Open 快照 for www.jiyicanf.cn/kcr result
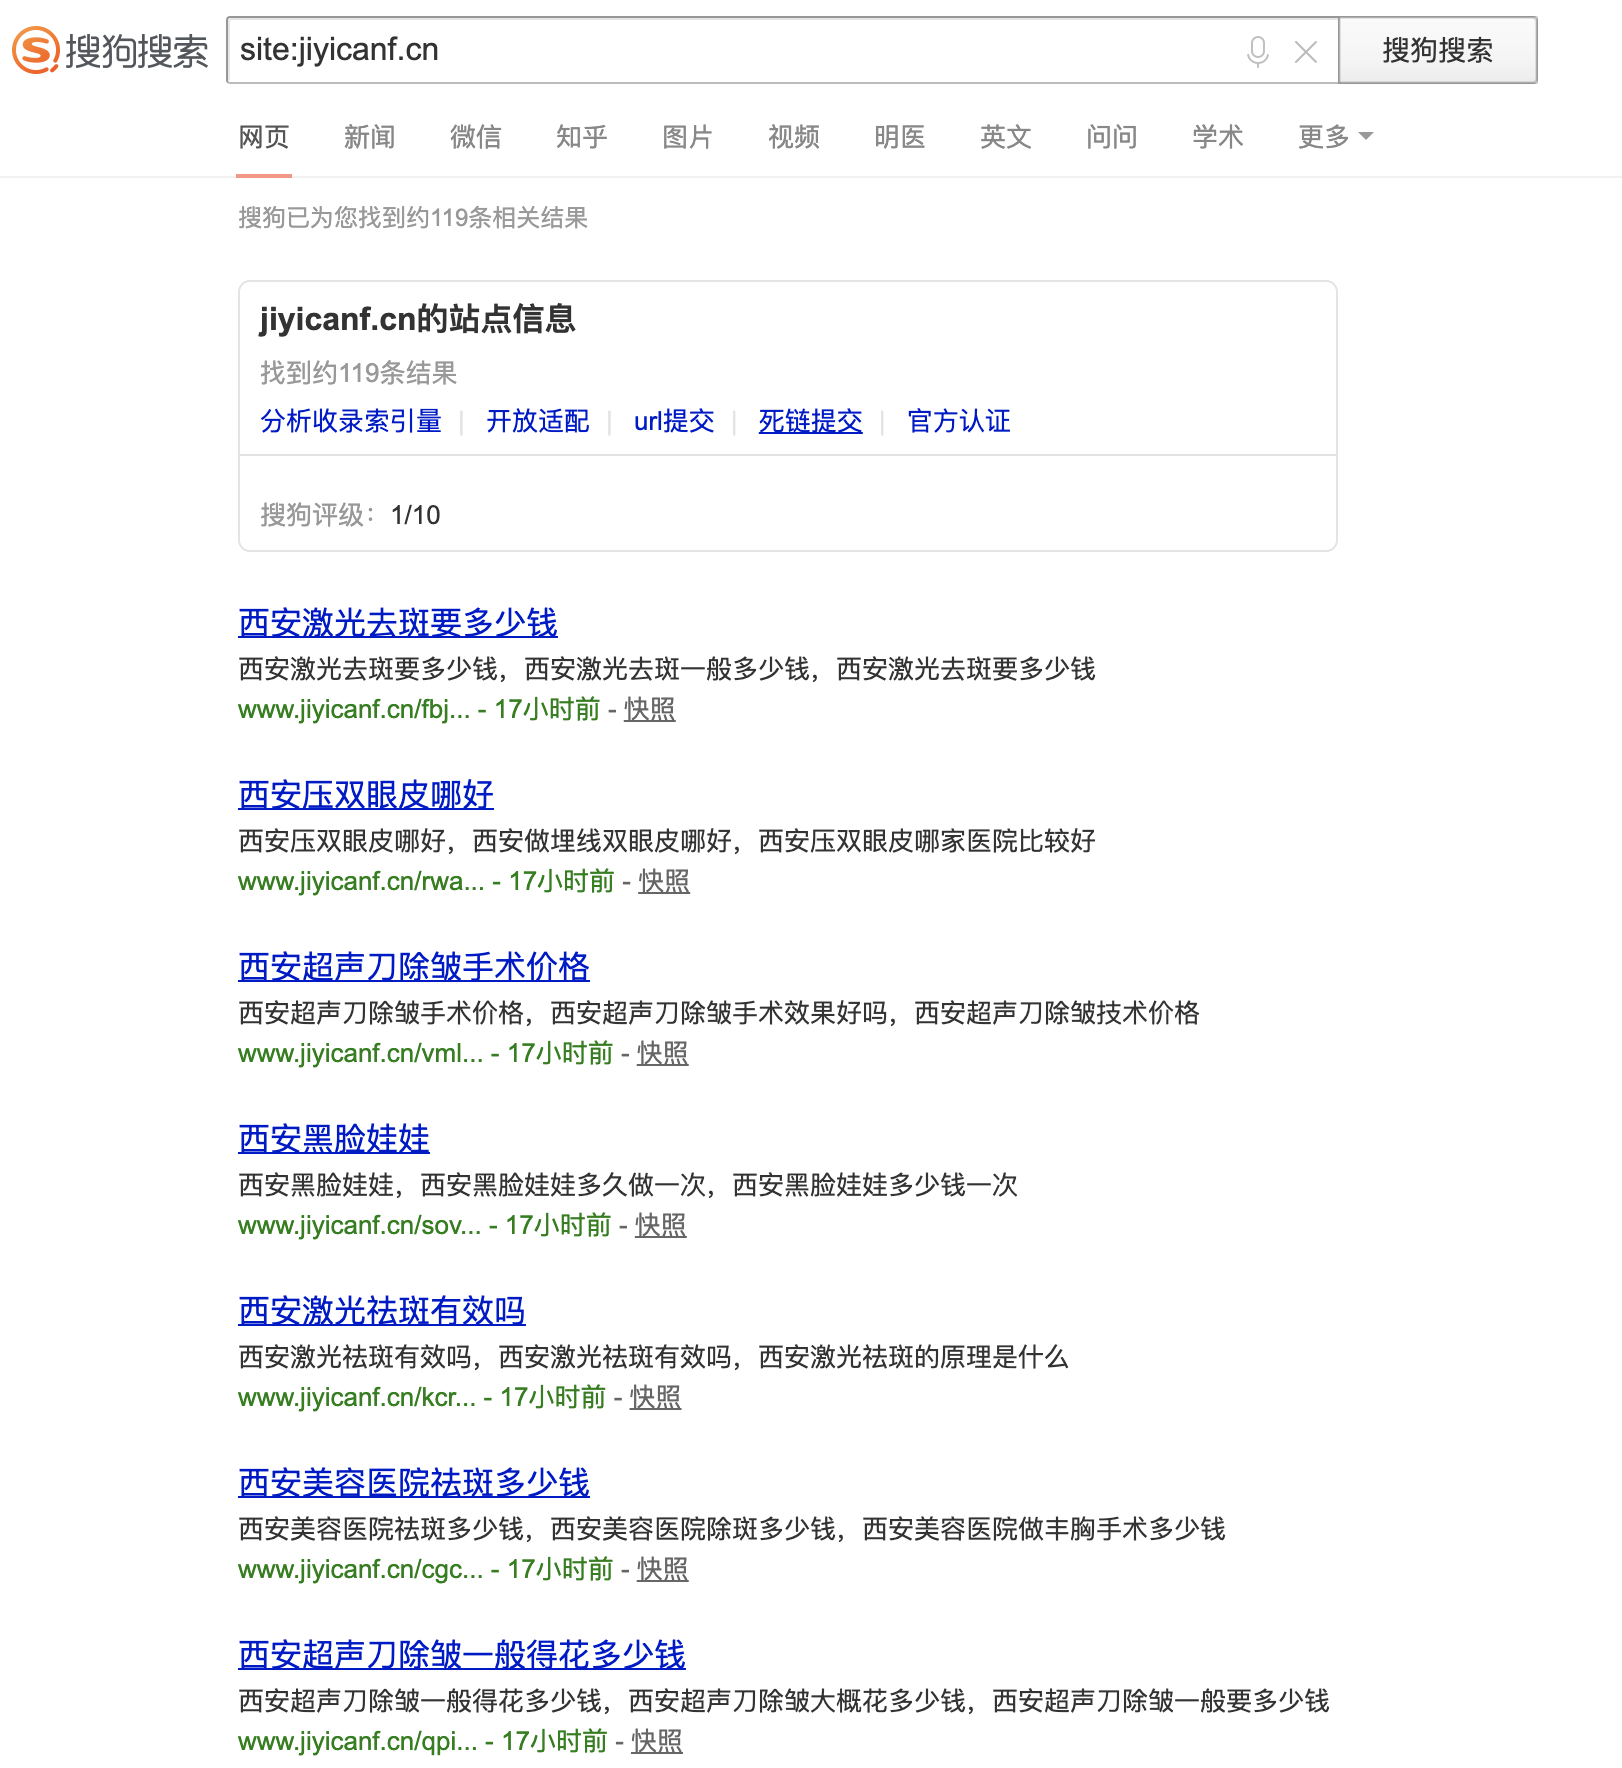 (656, 1397)
